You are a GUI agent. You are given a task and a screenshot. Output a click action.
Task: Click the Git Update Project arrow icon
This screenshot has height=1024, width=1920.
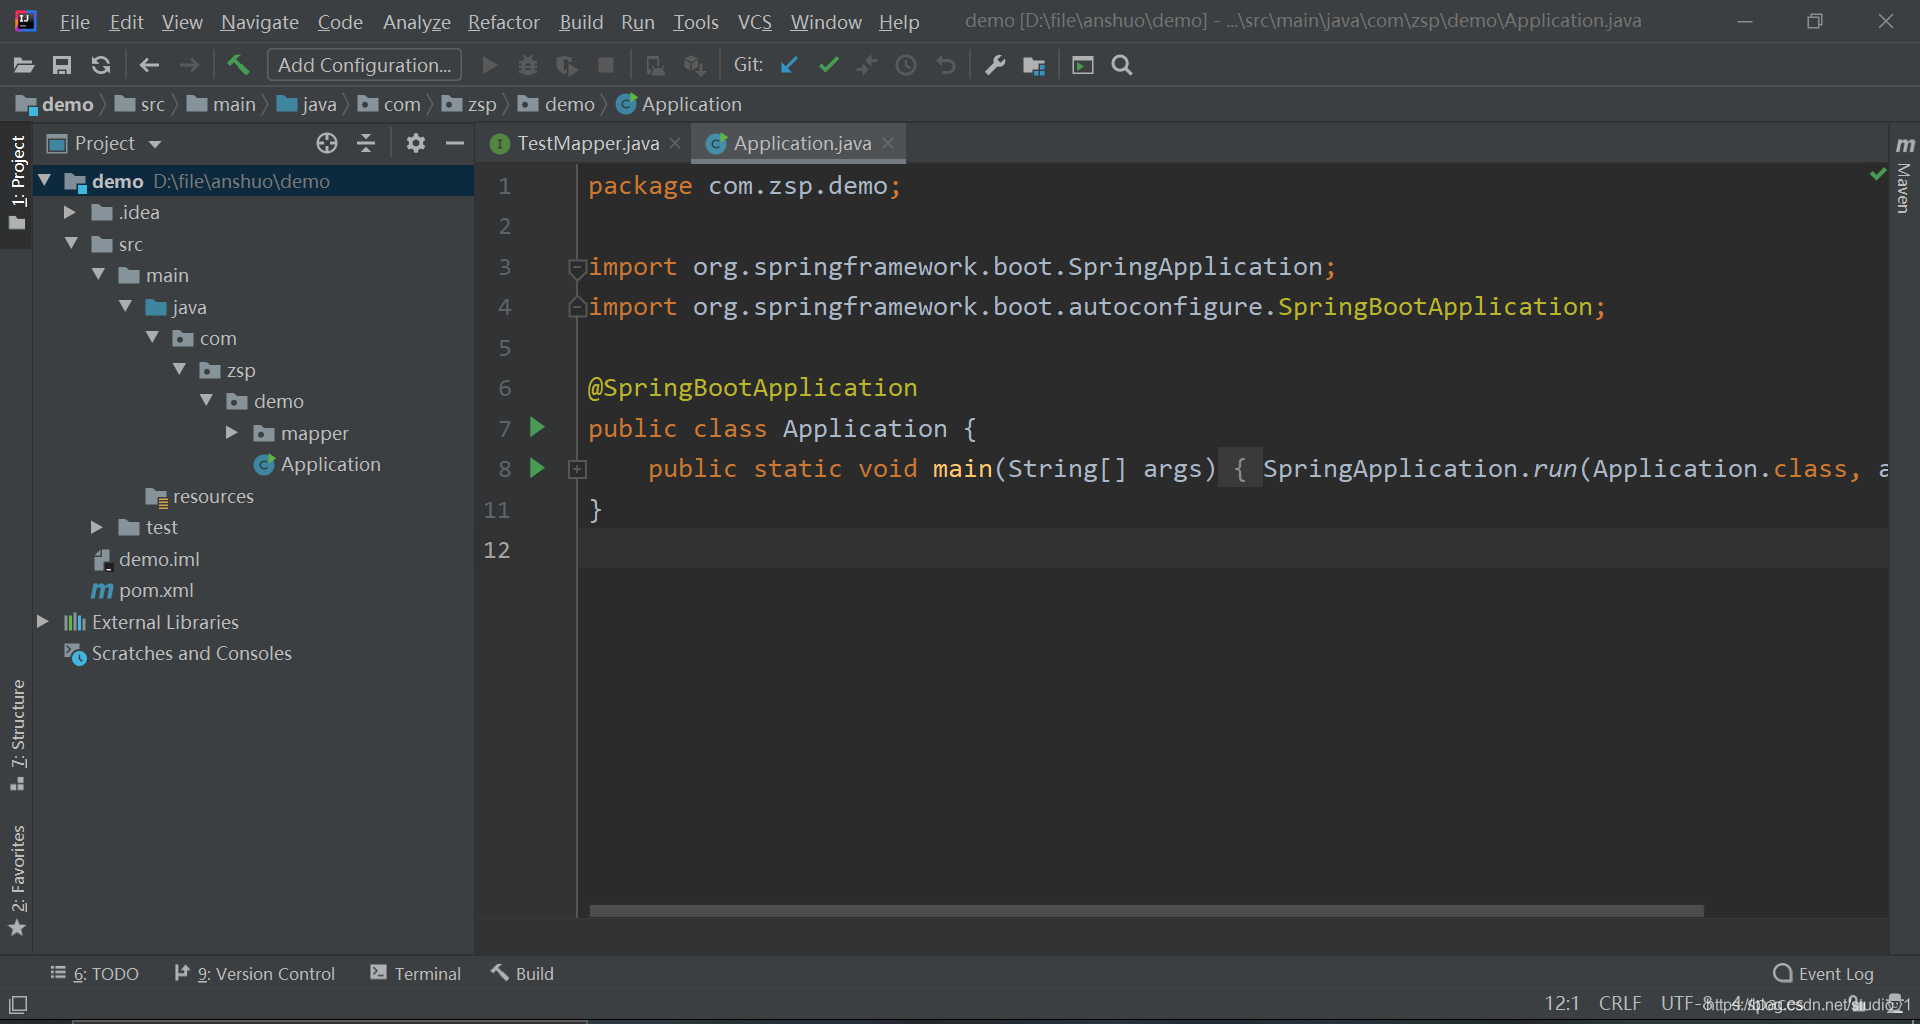click(x=789, y=65)
